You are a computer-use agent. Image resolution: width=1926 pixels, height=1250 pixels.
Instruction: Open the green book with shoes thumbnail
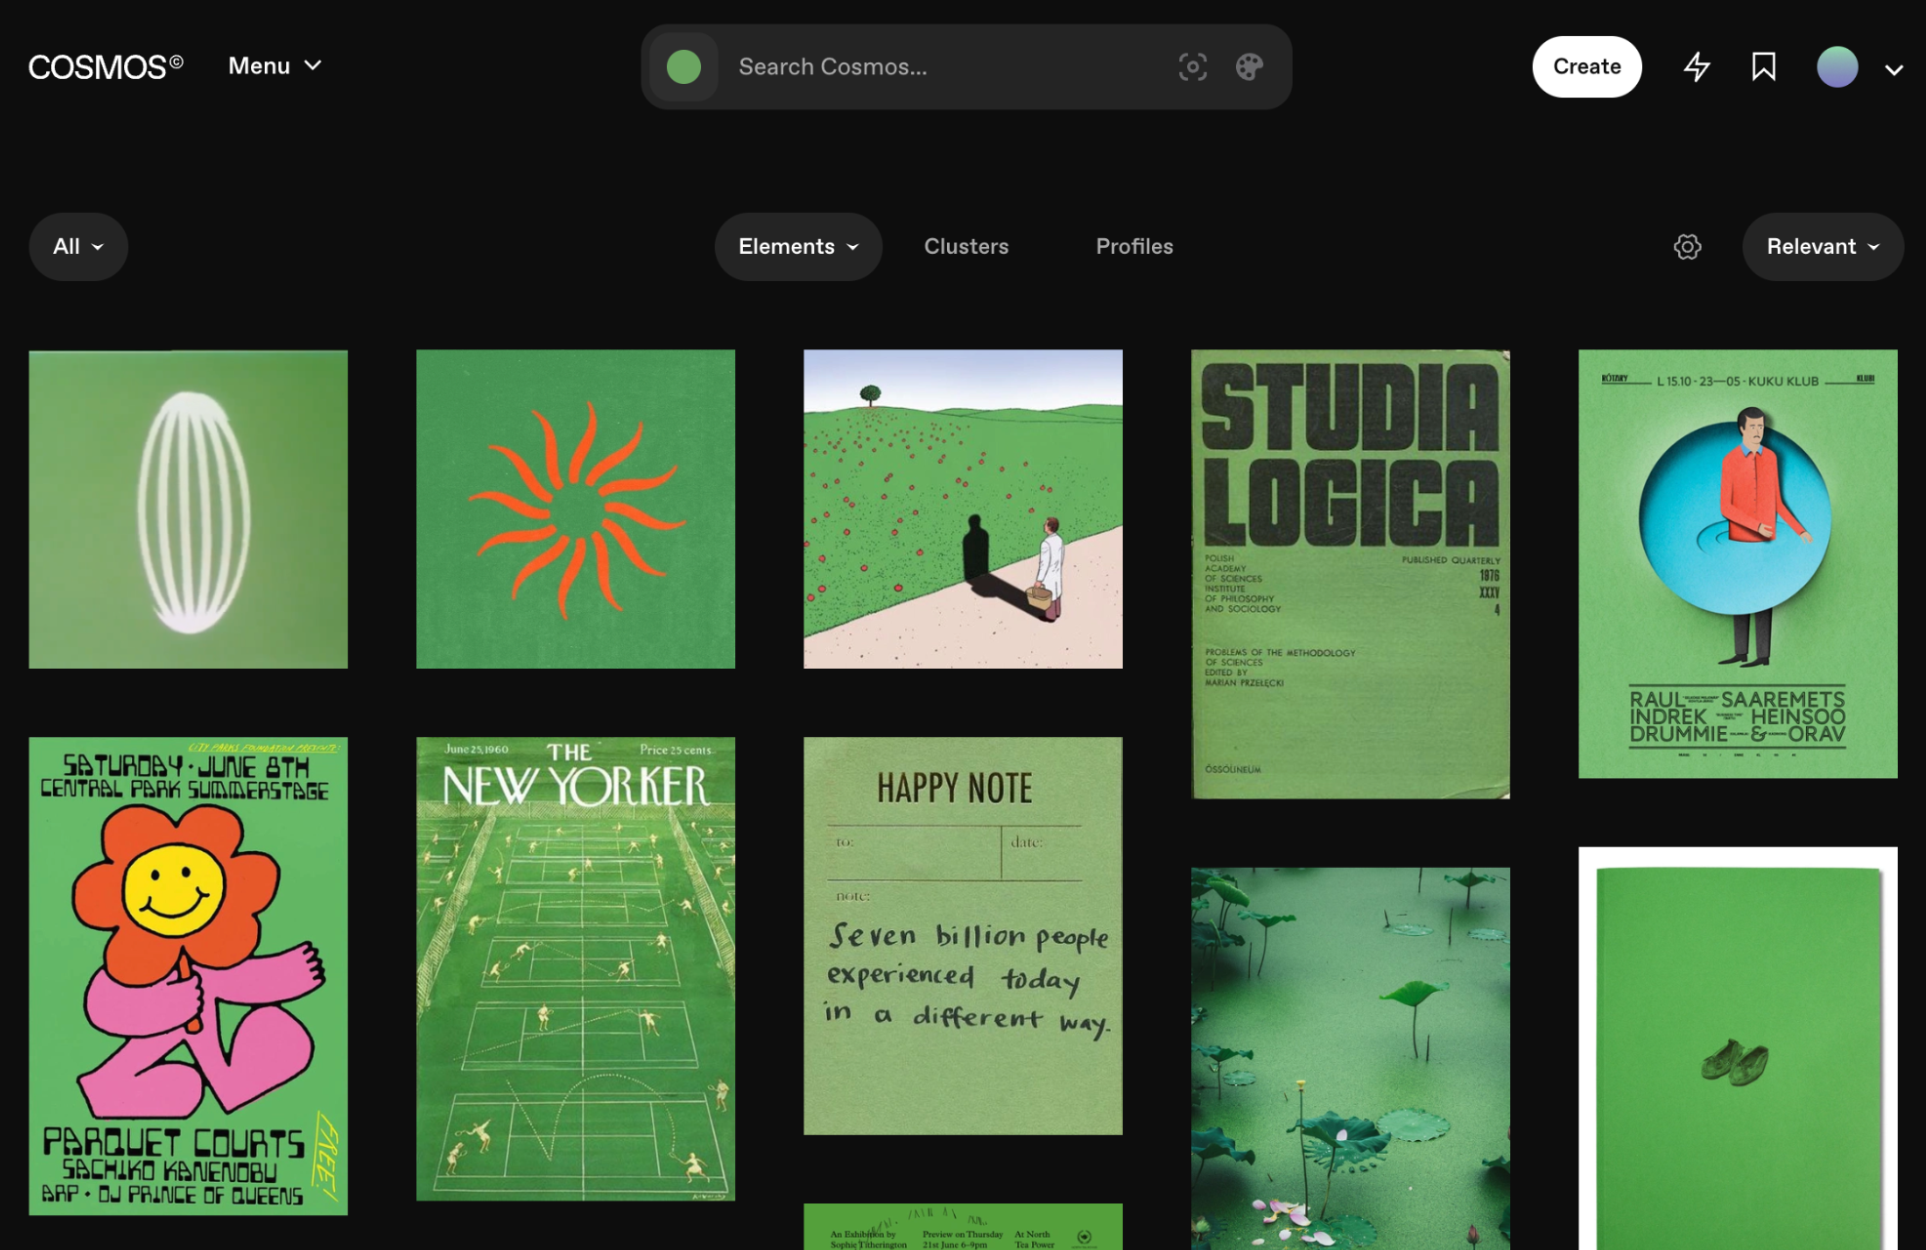[1738, 1048]
